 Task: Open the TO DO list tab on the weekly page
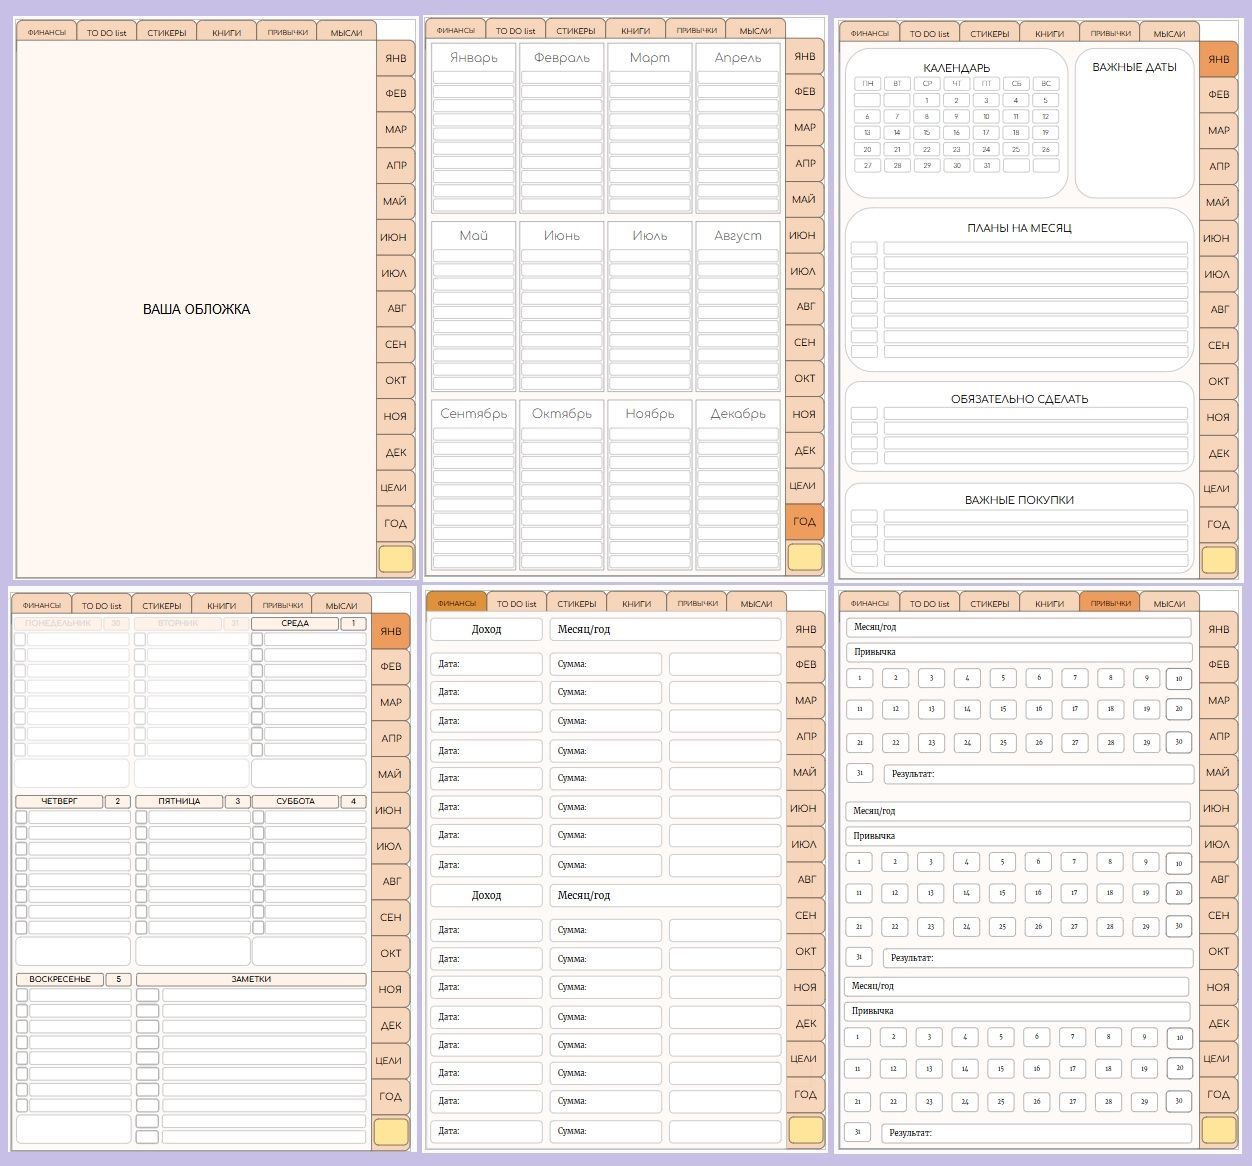coord(101,605)
